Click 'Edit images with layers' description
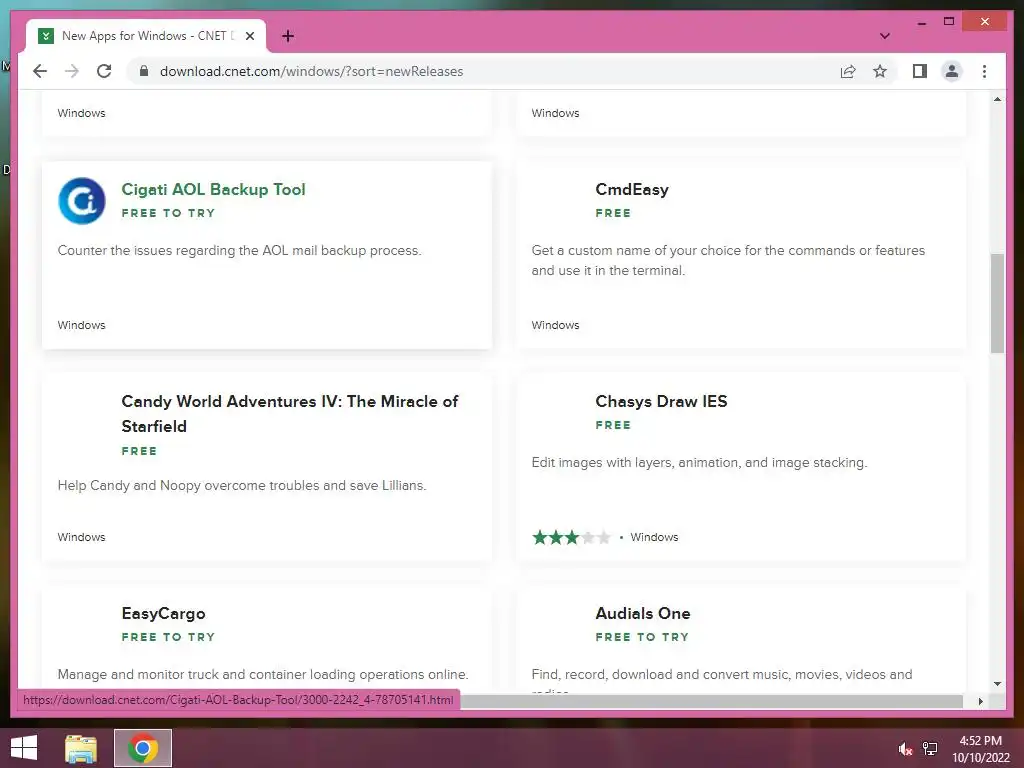Viewport: 1024px width, 768px height. coord(699,462)
